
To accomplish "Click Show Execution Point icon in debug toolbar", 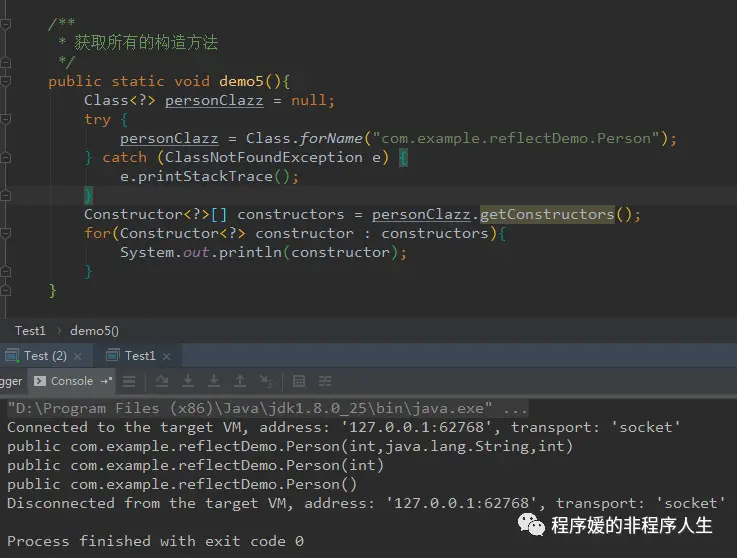I will point(129,381).
